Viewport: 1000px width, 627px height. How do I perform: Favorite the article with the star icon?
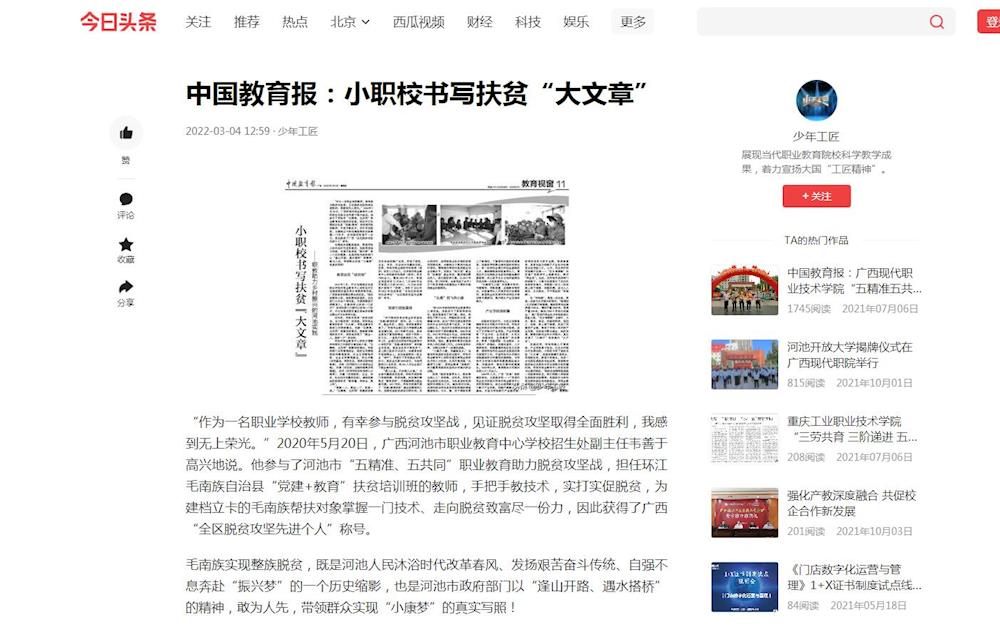126,244
